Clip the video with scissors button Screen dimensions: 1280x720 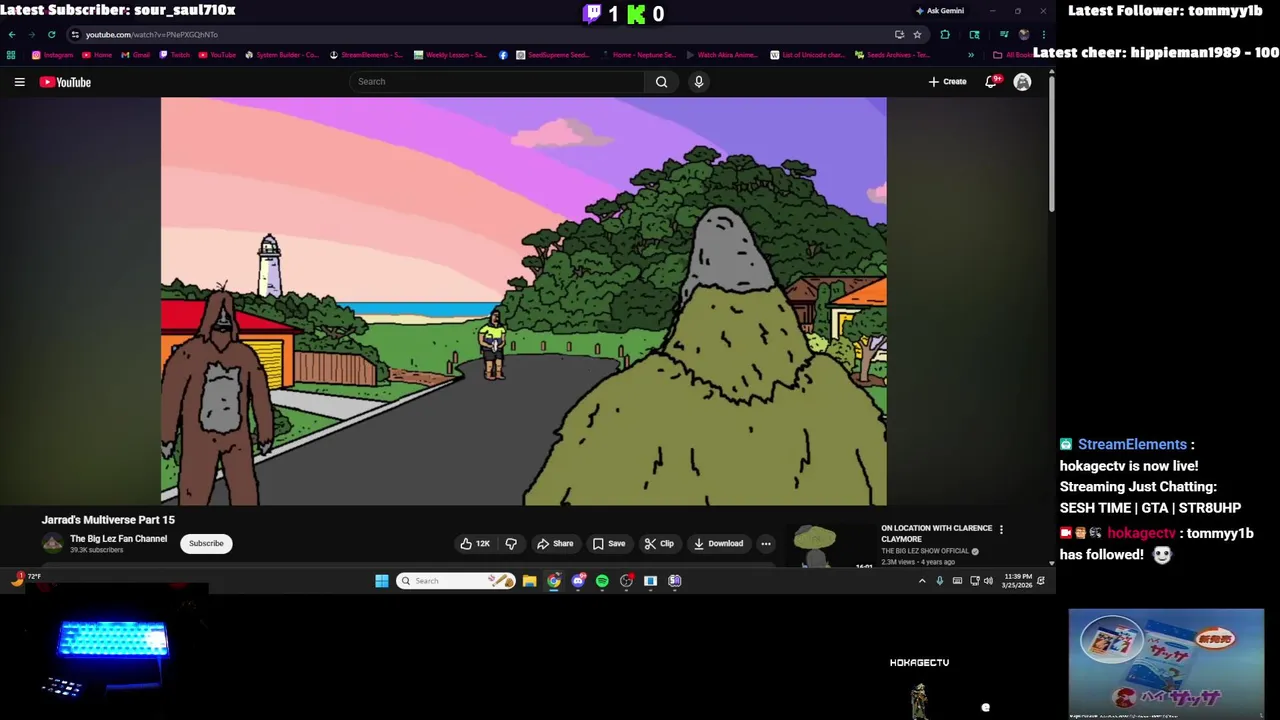pyautogui.click(x=659, y=544)
